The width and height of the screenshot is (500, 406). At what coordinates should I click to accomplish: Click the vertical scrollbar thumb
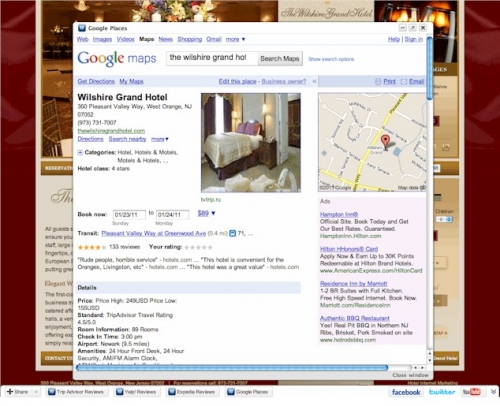click(x=429, y=69)
